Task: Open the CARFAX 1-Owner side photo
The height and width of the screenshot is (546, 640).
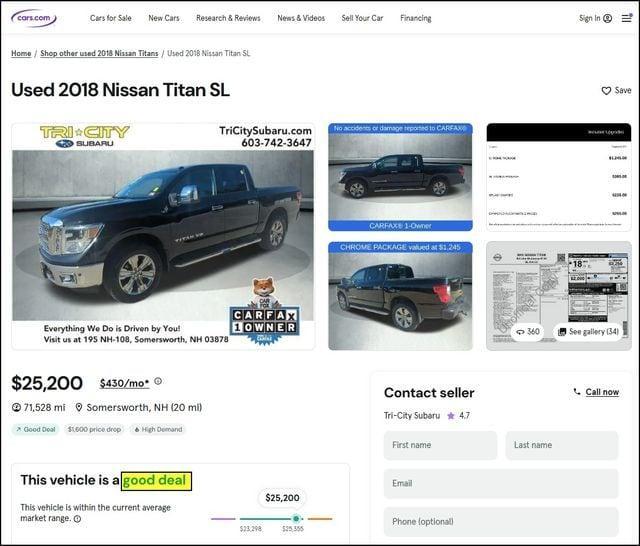Action: [x=400, y=177]
